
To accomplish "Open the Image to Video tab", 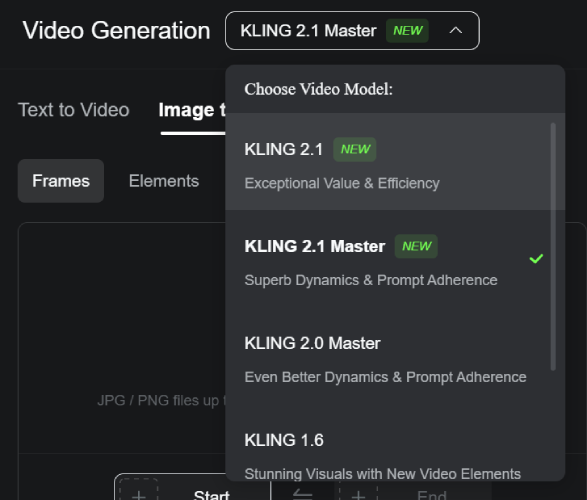I will click(x=192, y=110).
